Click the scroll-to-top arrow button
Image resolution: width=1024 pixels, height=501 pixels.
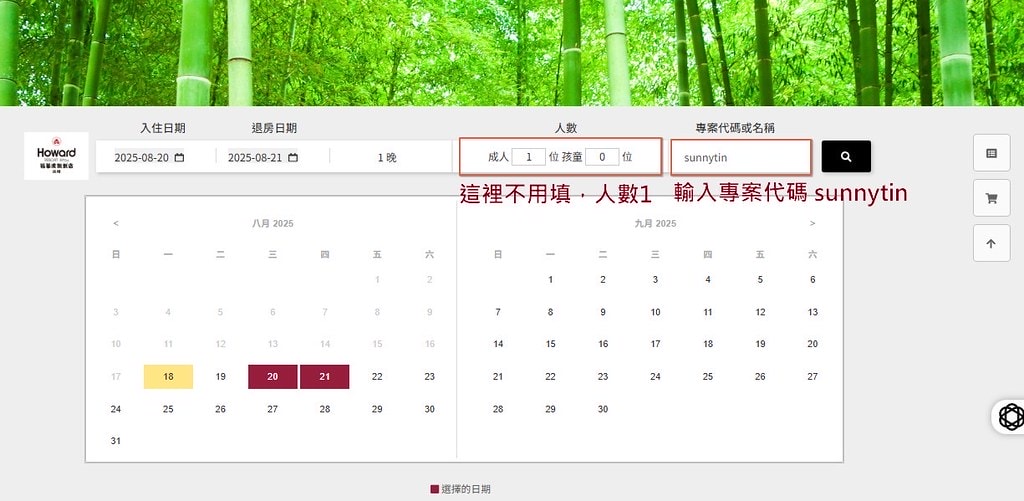[991, 243]
